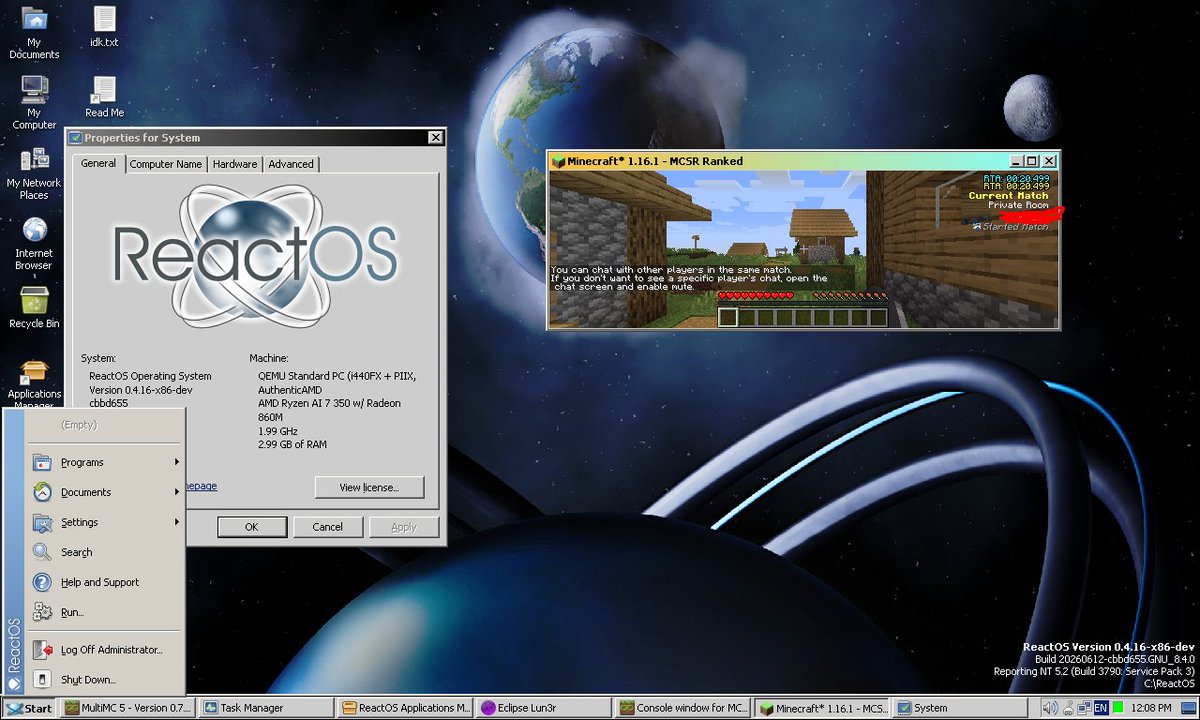This screenshot has height=720, width=1200.
Task: Open the Read Me desktop shortcut
Action: click(x=104, y=97)
